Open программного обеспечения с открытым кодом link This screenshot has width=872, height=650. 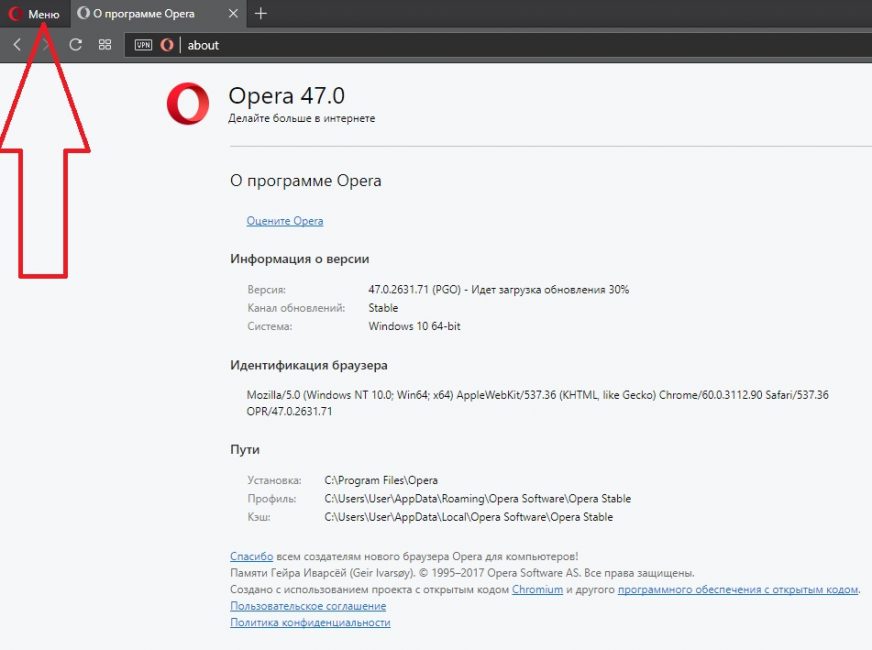[738, 589]
